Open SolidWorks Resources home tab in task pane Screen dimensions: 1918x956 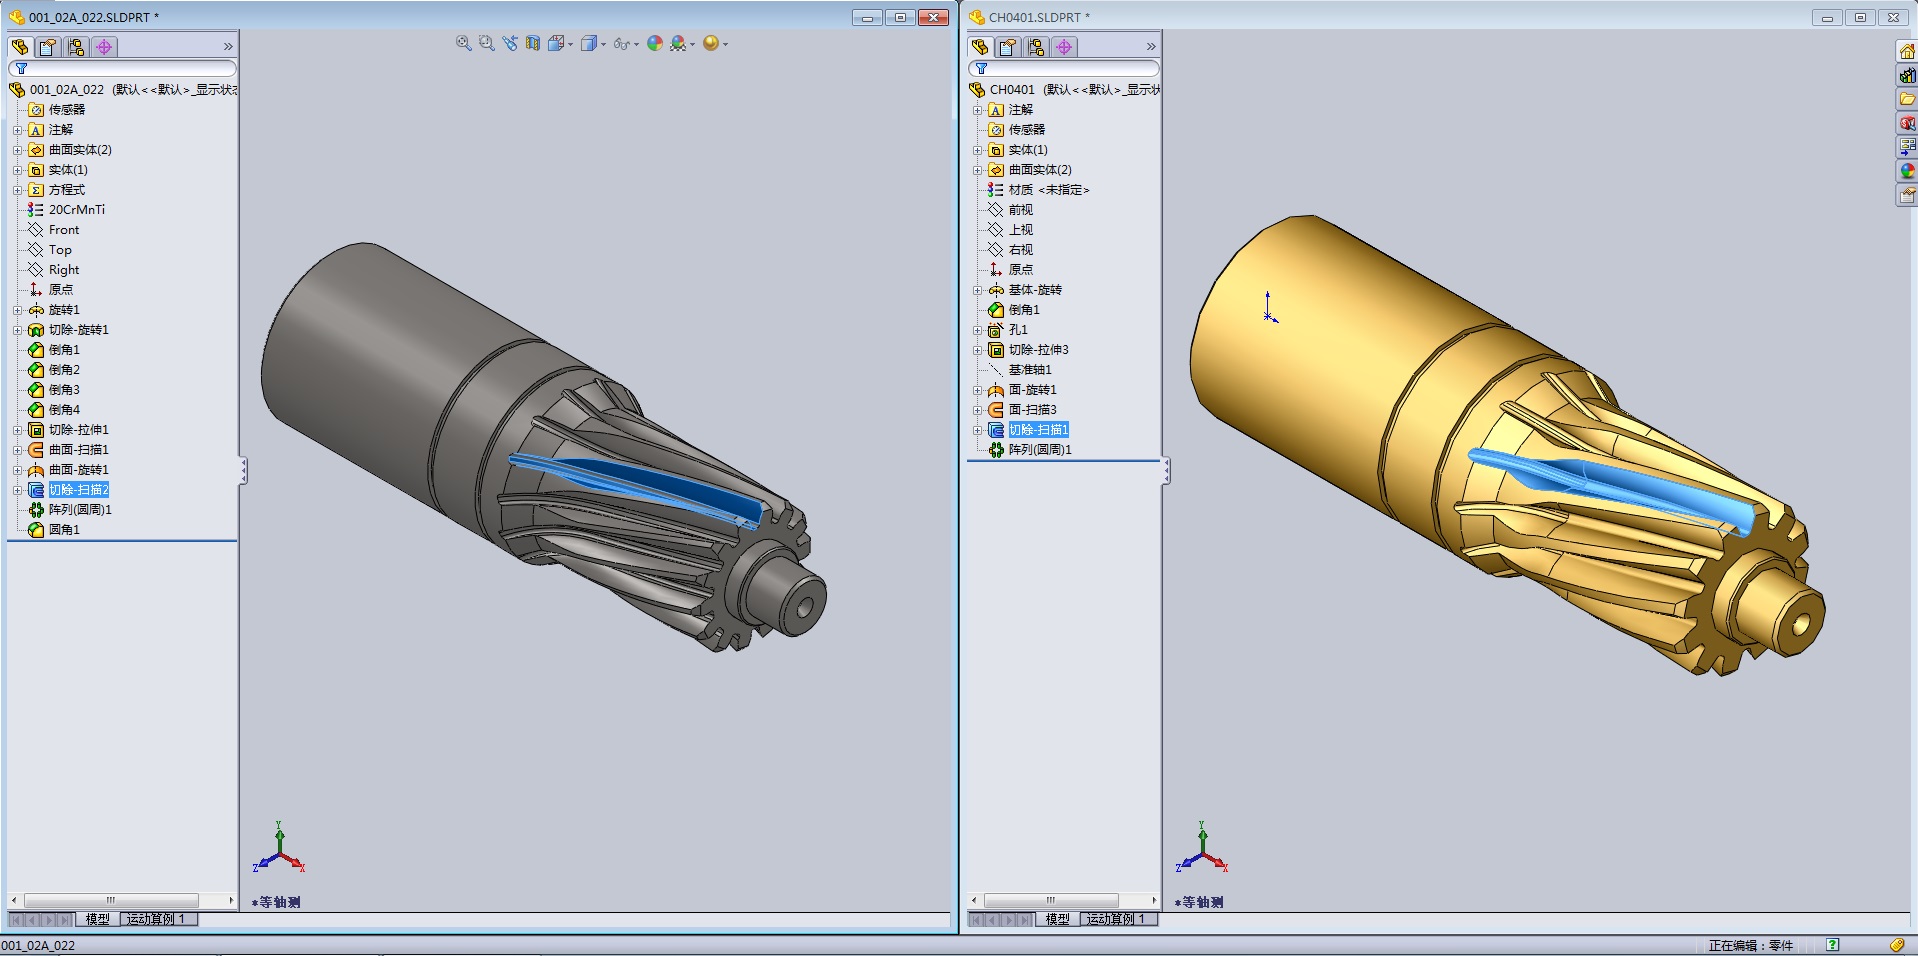(x=1907, y=51)
